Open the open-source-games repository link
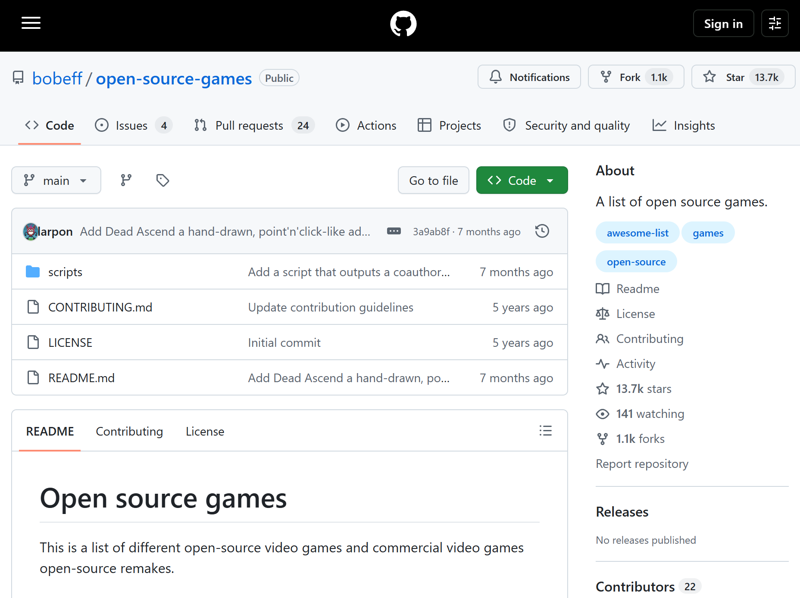 coord(173,79)
